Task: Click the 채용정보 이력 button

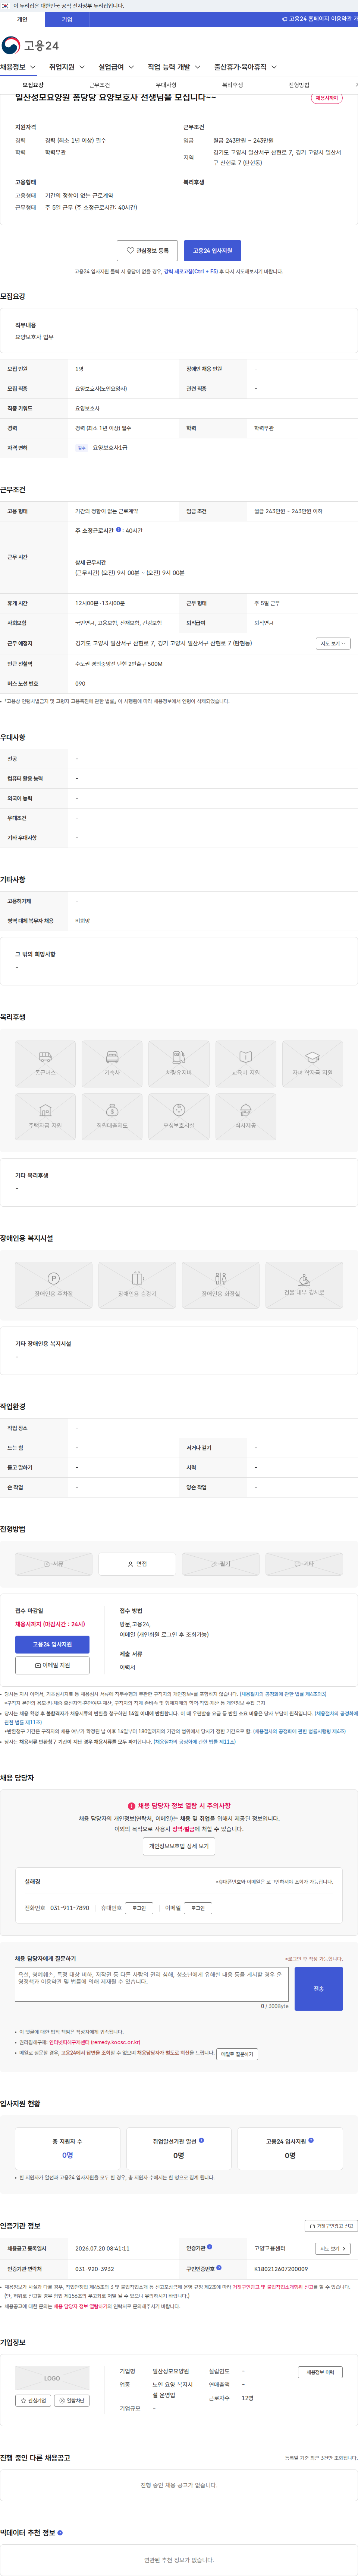Action: (320, 2372)
